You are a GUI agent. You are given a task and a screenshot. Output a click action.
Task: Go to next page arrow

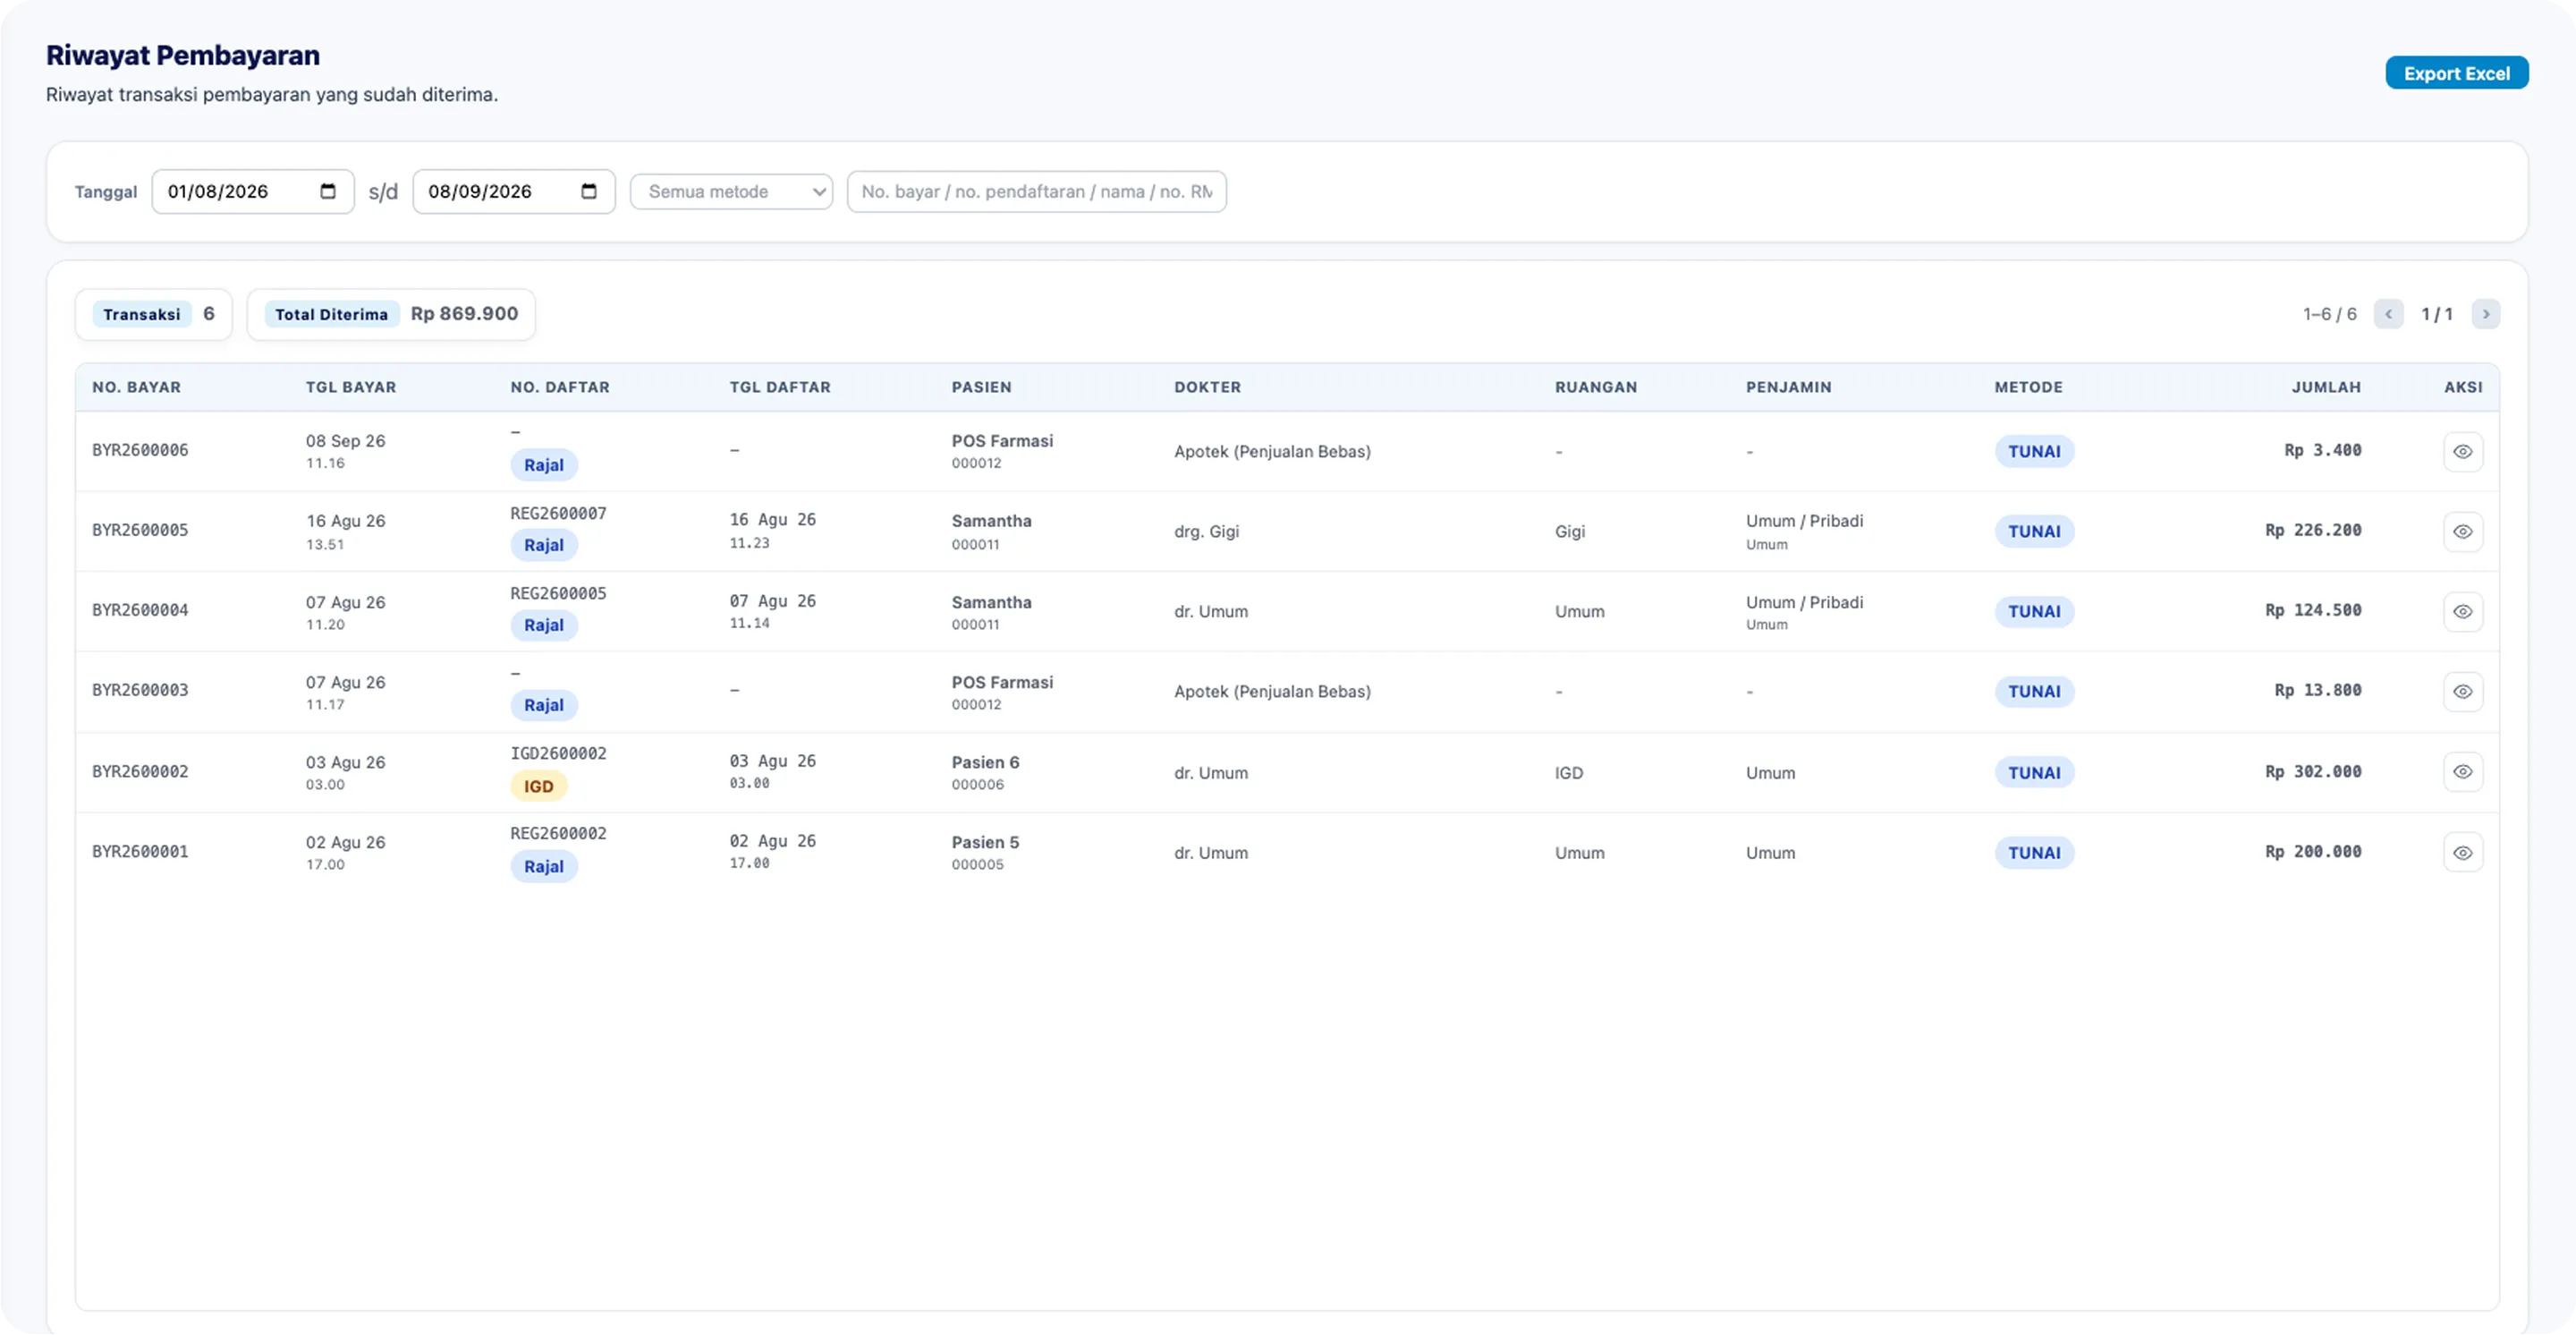[2485, 314]
